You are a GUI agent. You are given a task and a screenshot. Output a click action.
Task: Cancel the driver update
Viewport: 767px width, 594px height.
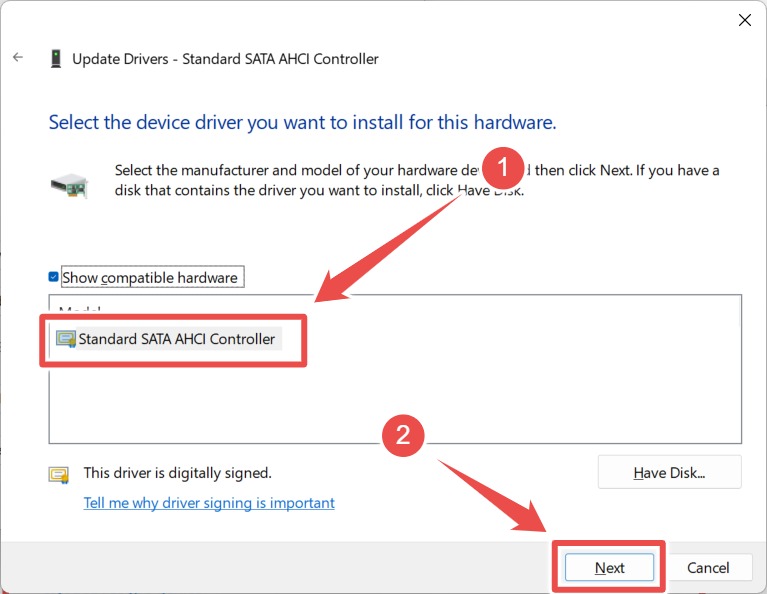[708, 568]
